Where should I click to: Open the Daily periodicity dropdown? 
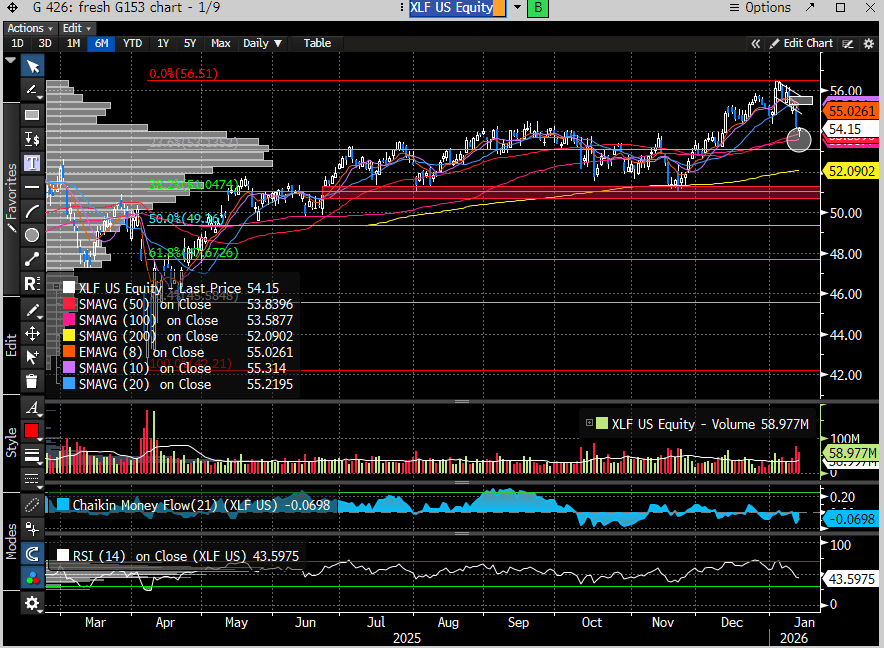pyautogui.click(x=263, y=43)
